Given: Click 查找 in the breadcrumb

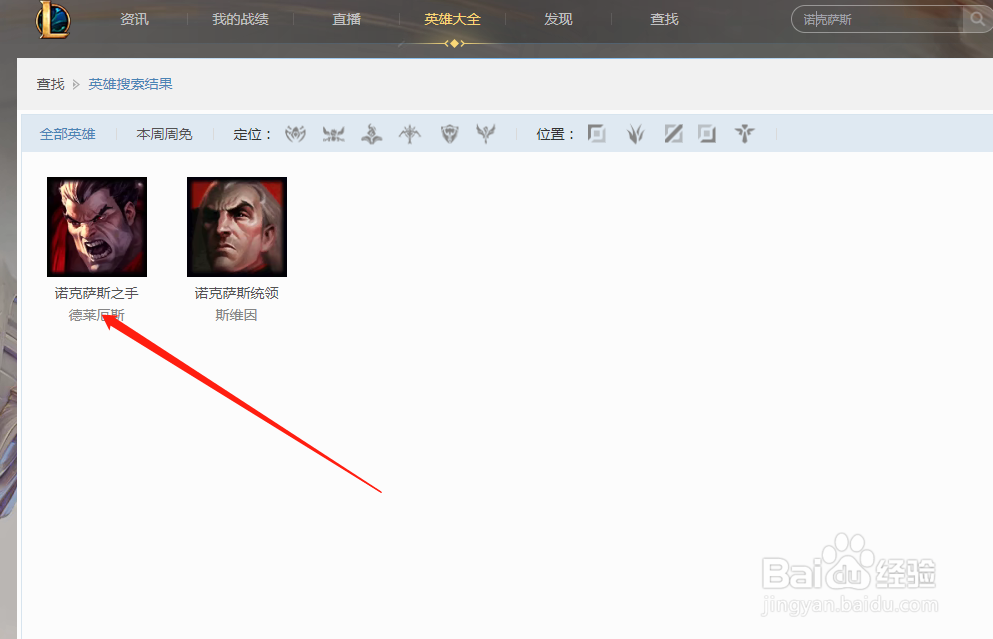Looking at the screenshot, I should click(x=51, y=84).
